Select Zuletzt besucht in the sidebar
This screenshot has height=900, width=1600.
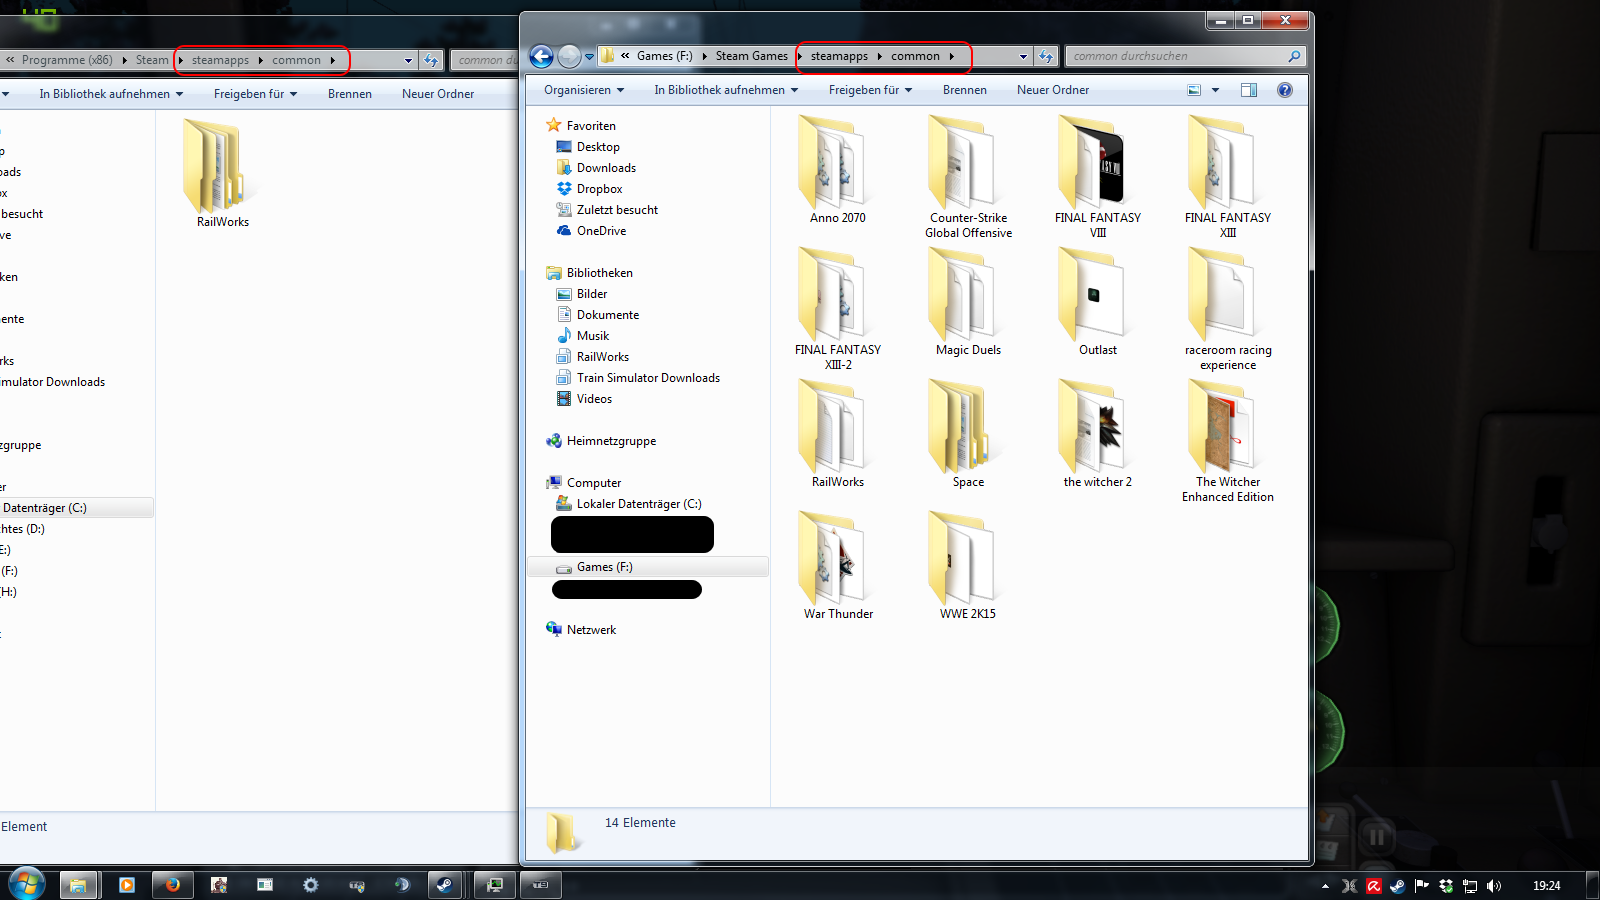[617, 210]
